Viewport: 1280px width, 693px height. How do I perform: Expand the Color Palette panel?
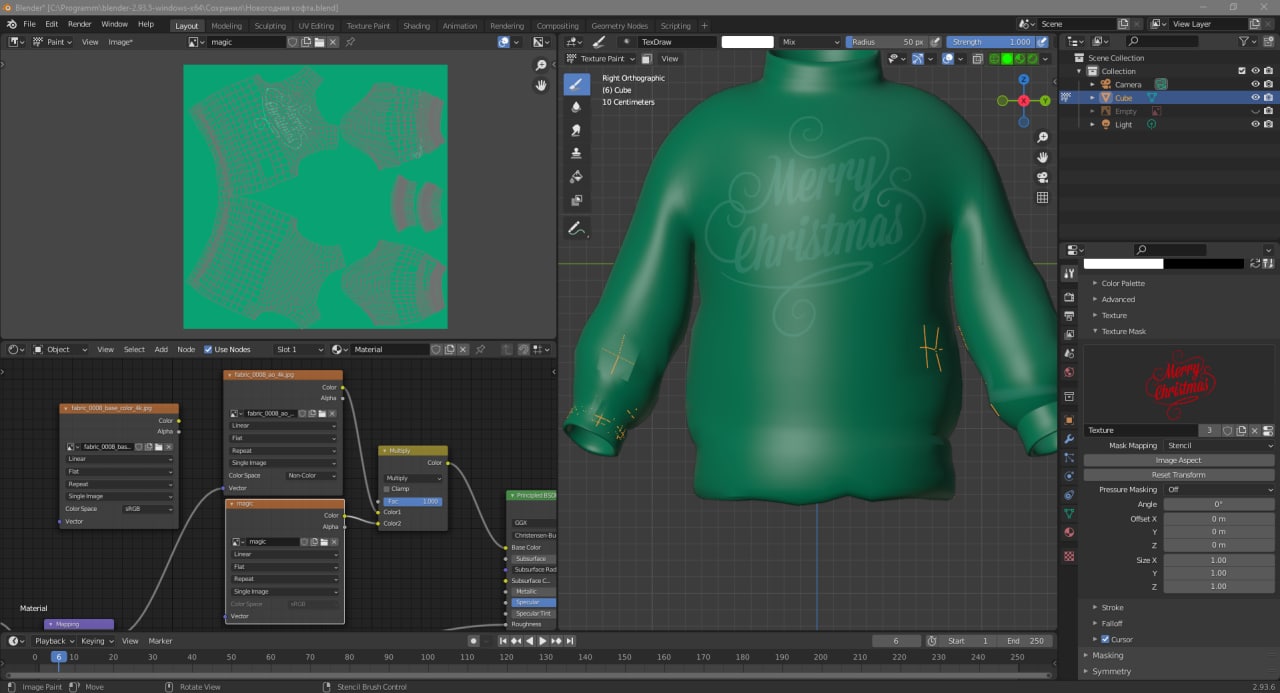click(x=1122, y=283)
